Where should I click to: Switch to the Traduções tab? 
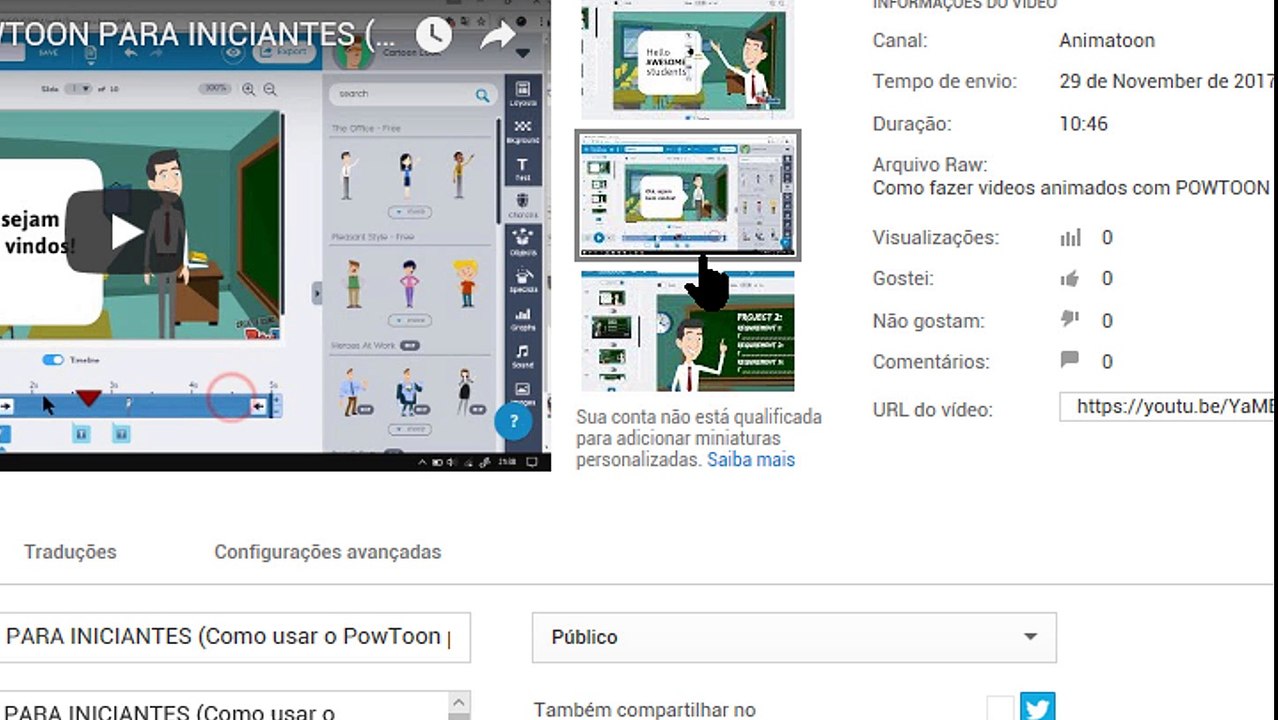(x=70, y=552)
